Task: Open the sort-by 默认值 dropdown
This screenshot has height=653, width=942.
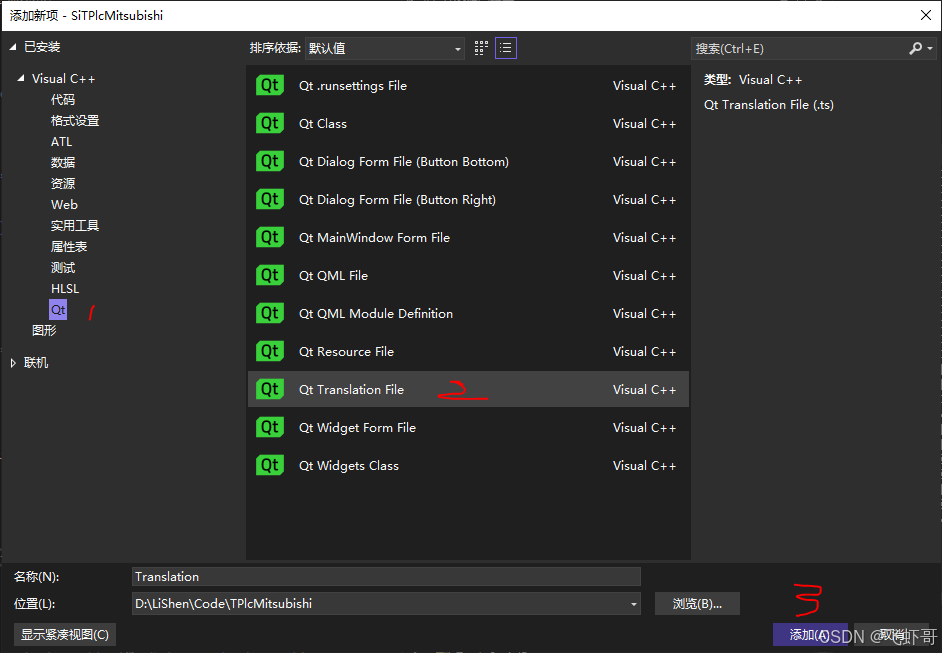Action: pos(384,48)
